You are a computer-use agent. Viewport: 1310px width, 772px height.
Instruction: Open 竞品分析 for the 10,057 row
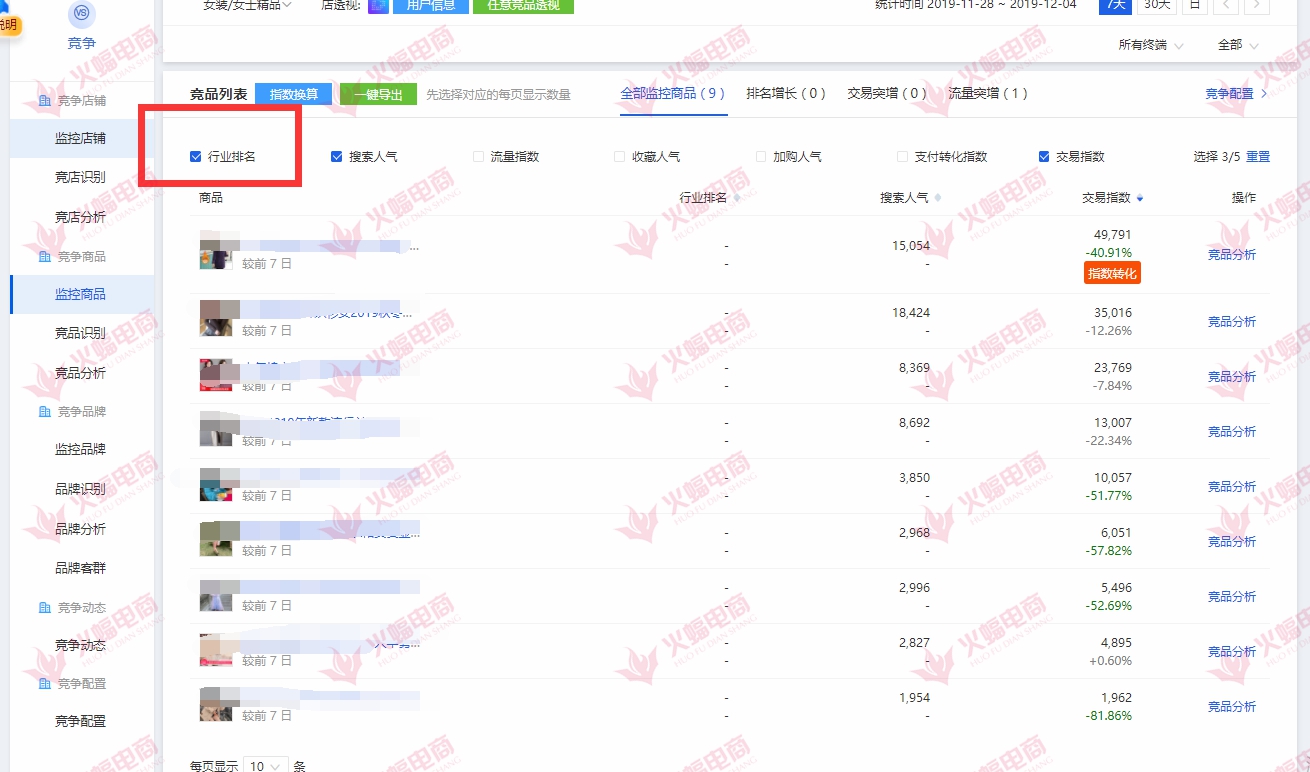point(1231,487)
